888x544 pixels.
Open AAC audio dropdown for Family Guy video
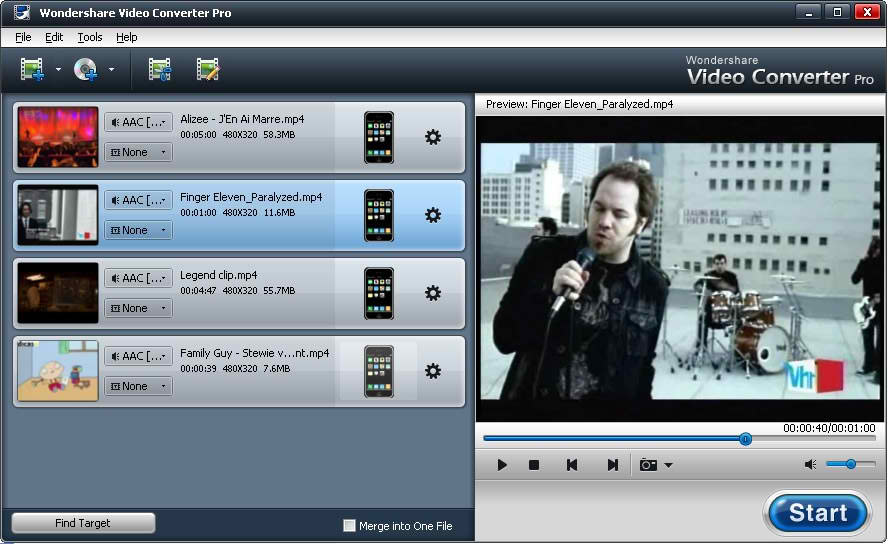[x=138, y=356]
